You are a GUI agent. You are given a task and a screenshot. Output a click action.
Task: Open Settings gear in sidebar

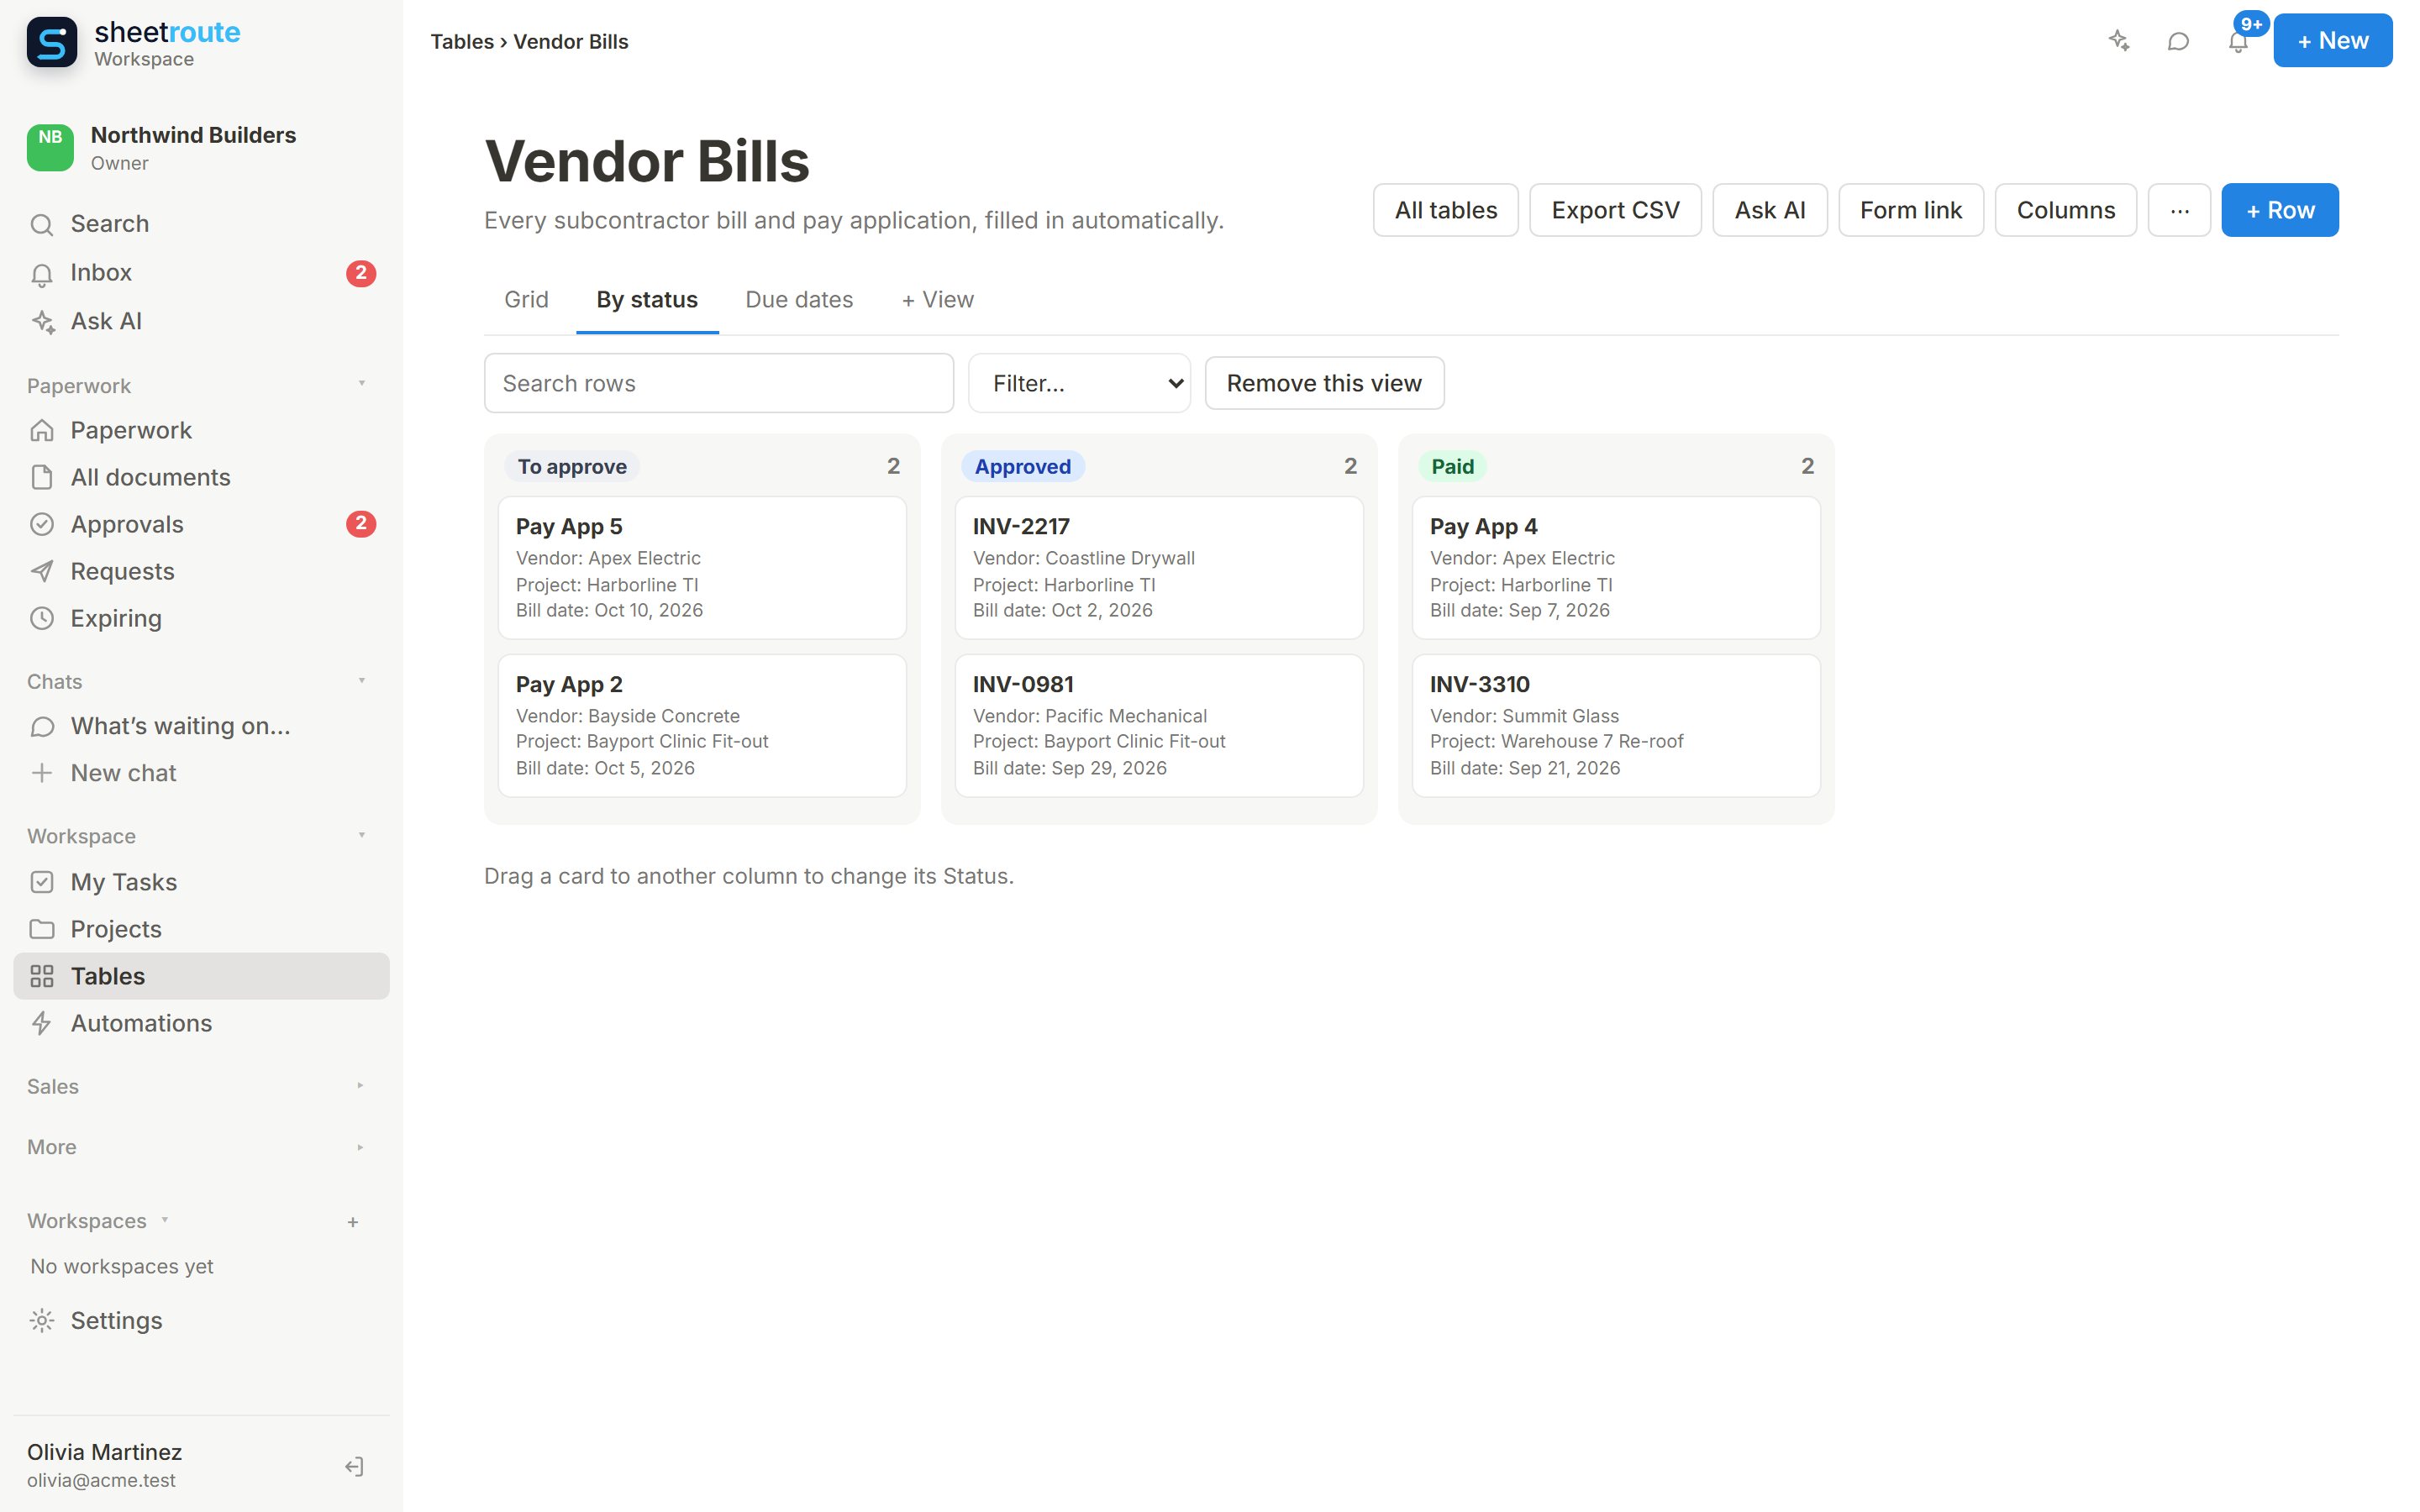point(42,1321)
